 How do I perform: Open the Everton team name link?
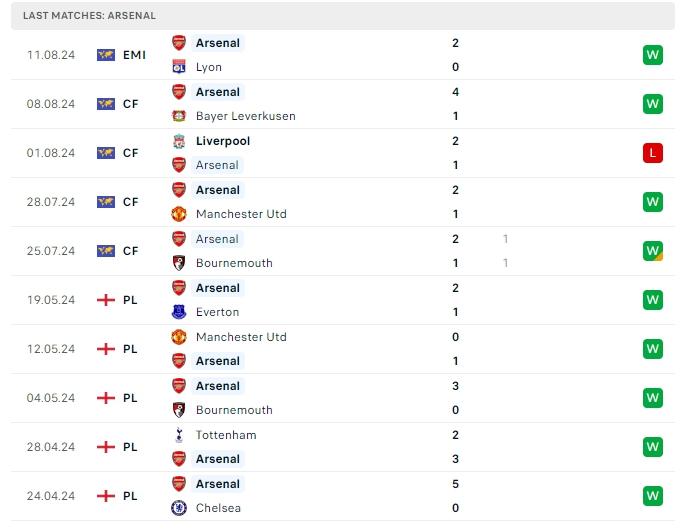217,312
